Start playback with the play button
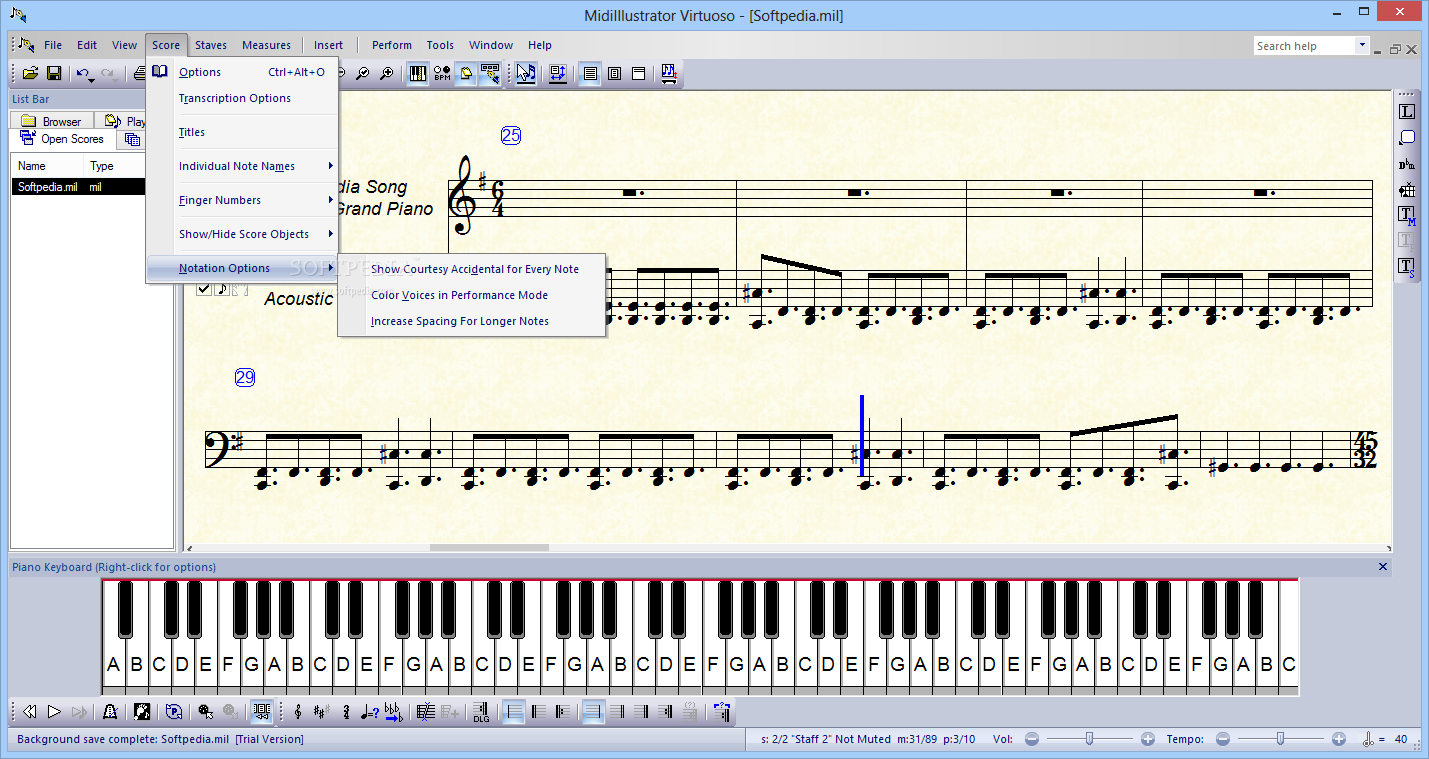This screenshot has height=759, width=1429. click(x=54, y=712)
